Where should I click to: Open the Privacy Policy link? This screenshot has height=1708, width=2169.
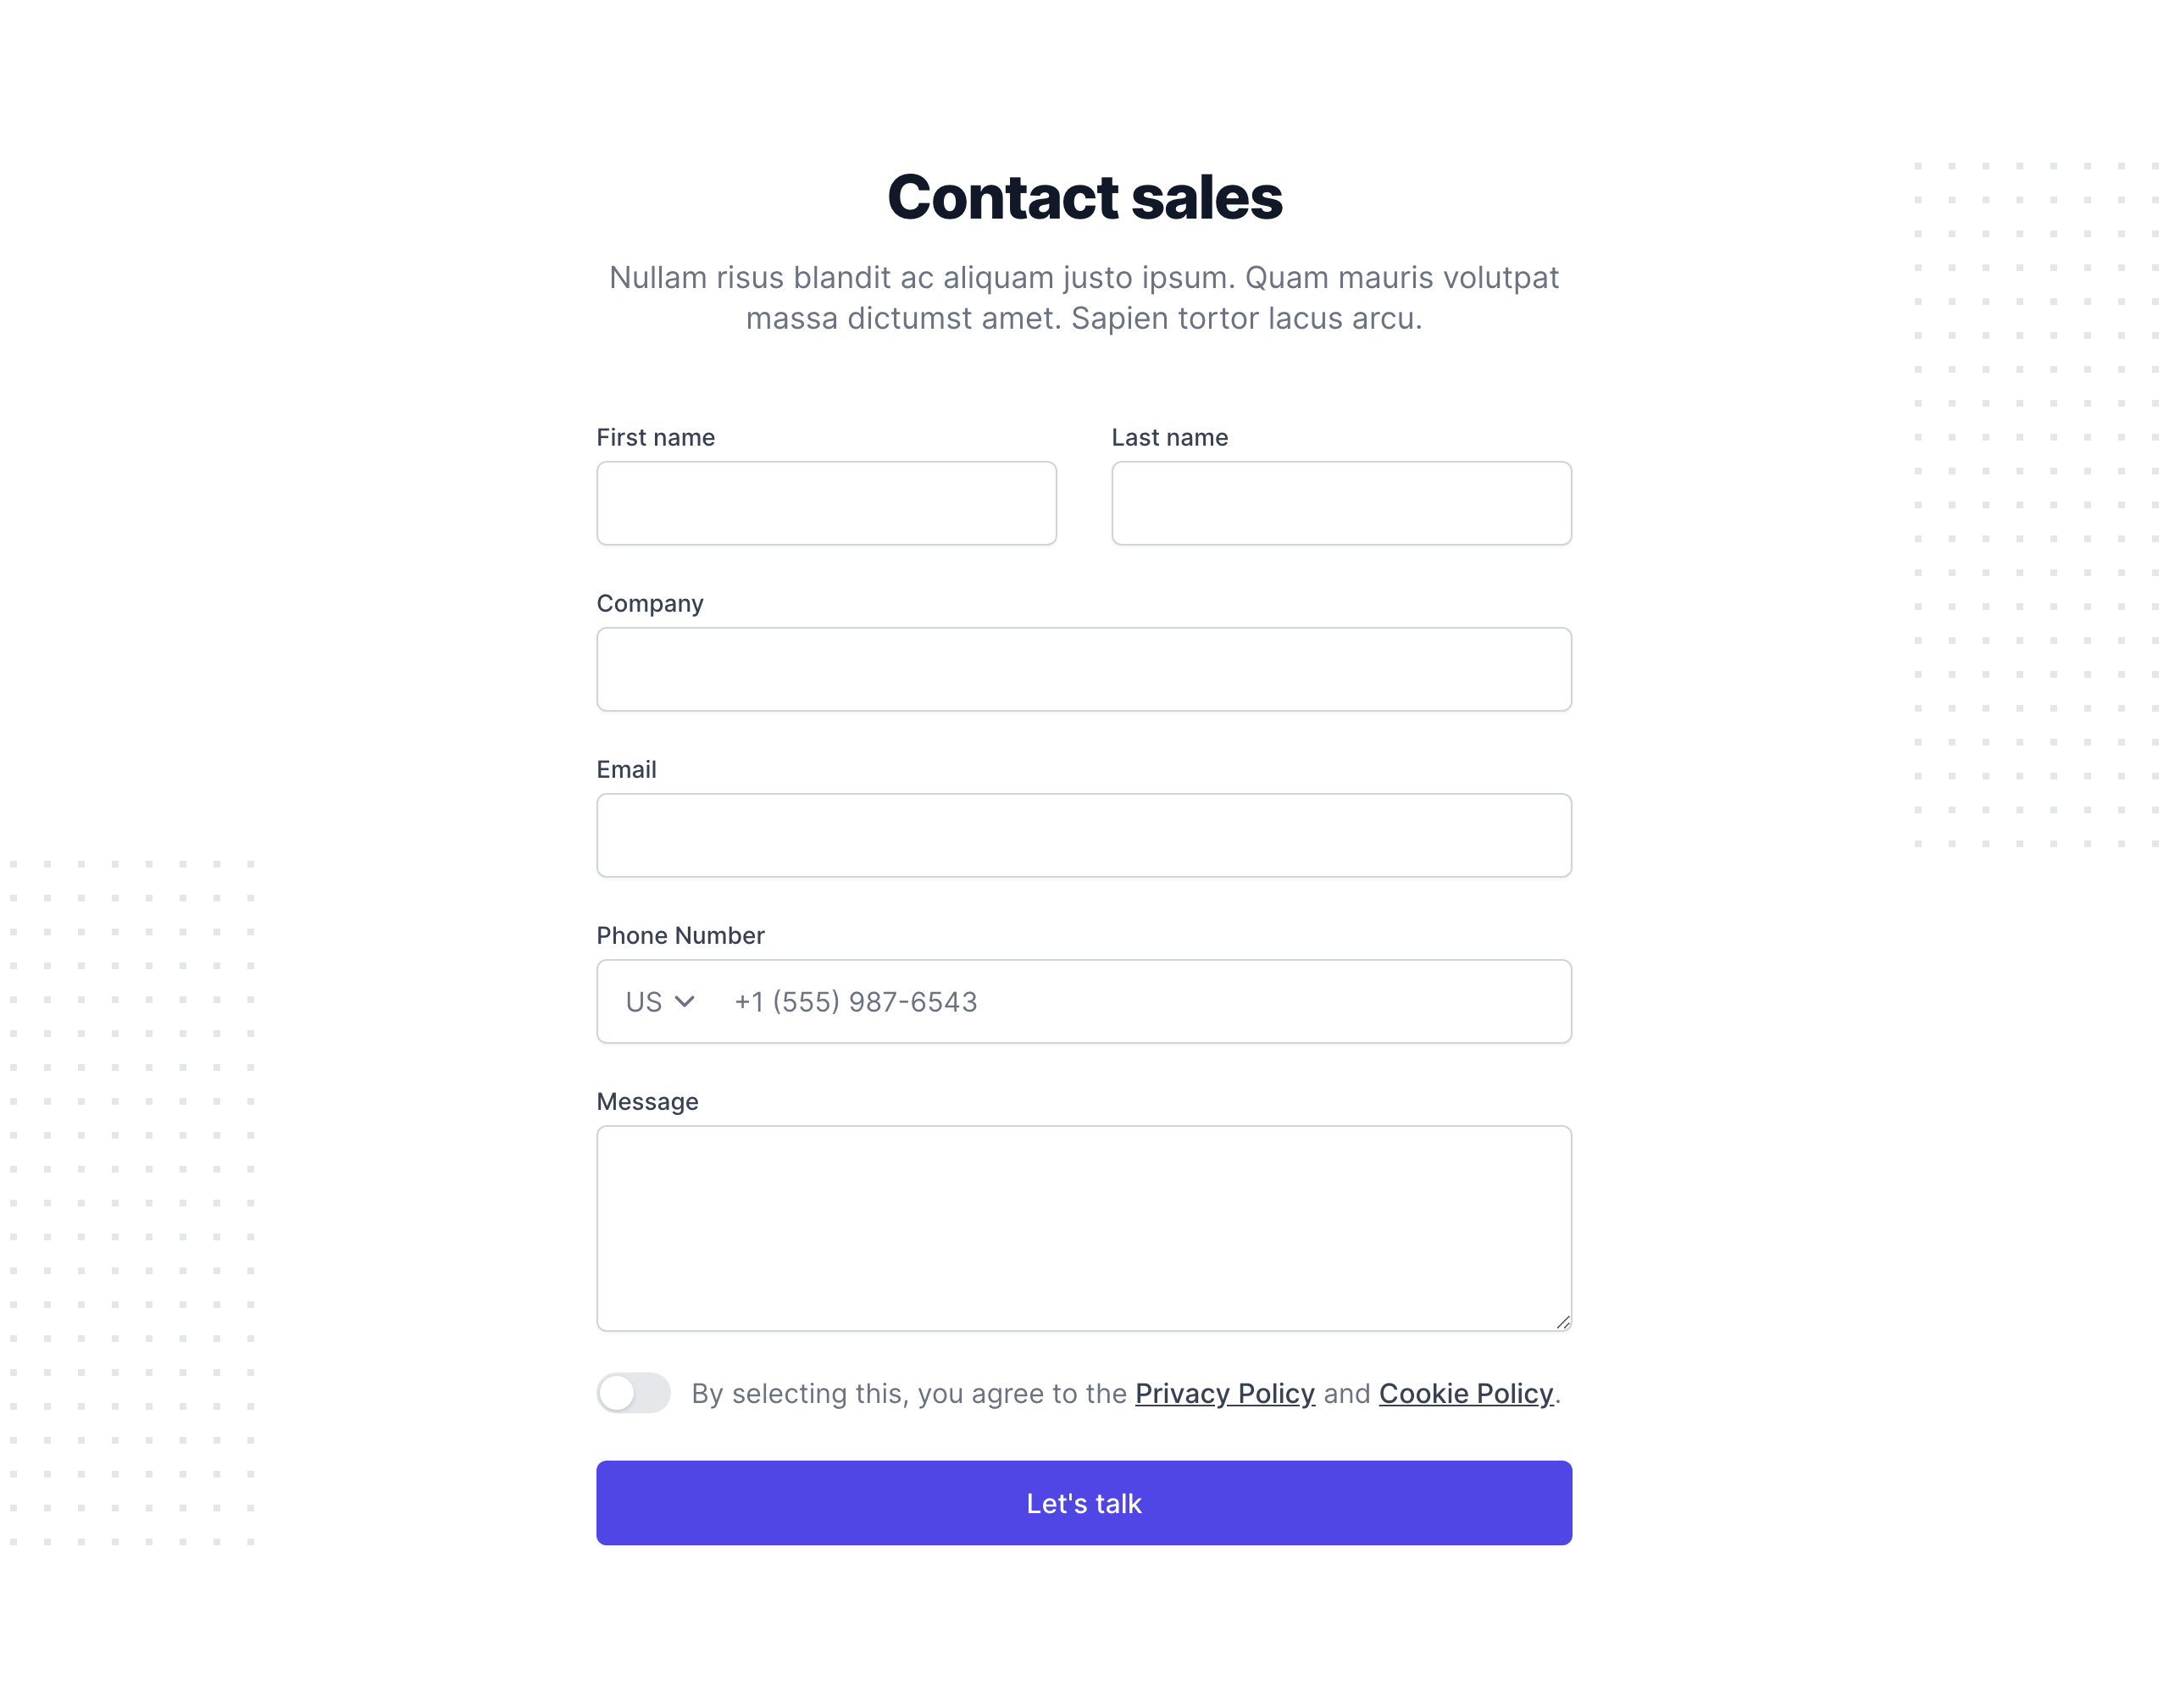(x=1224, y=1393)
